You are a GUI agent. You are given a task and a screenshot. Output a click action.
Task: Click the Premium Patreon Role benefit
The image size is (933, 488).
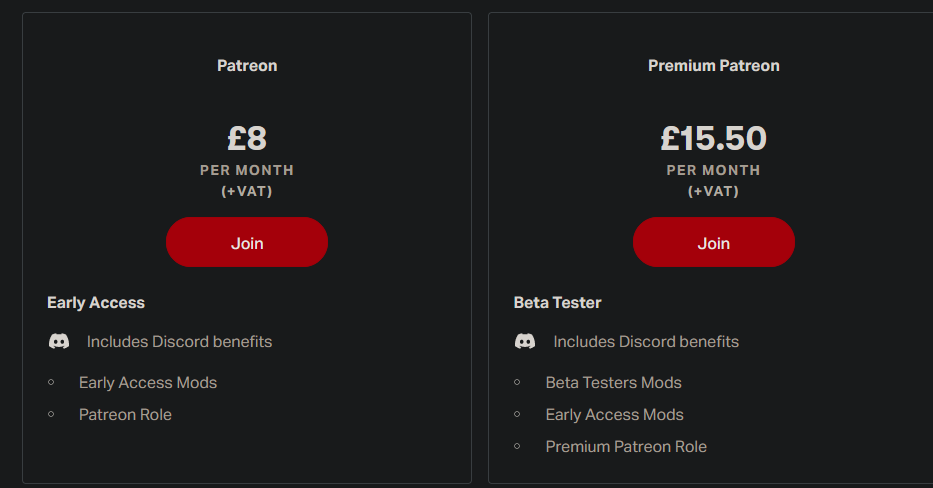click(x=626, y=447)
